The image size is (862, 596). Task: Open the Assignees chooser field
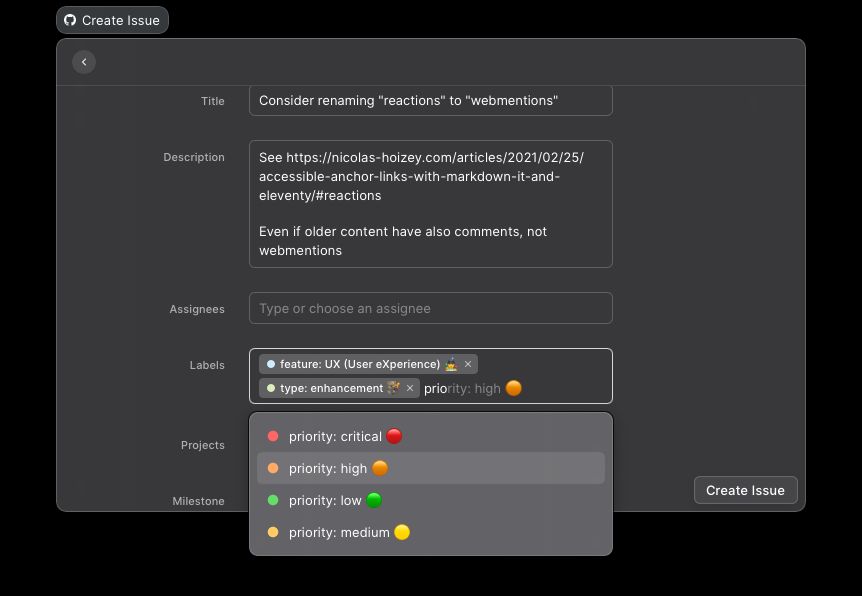click(430, 308)
